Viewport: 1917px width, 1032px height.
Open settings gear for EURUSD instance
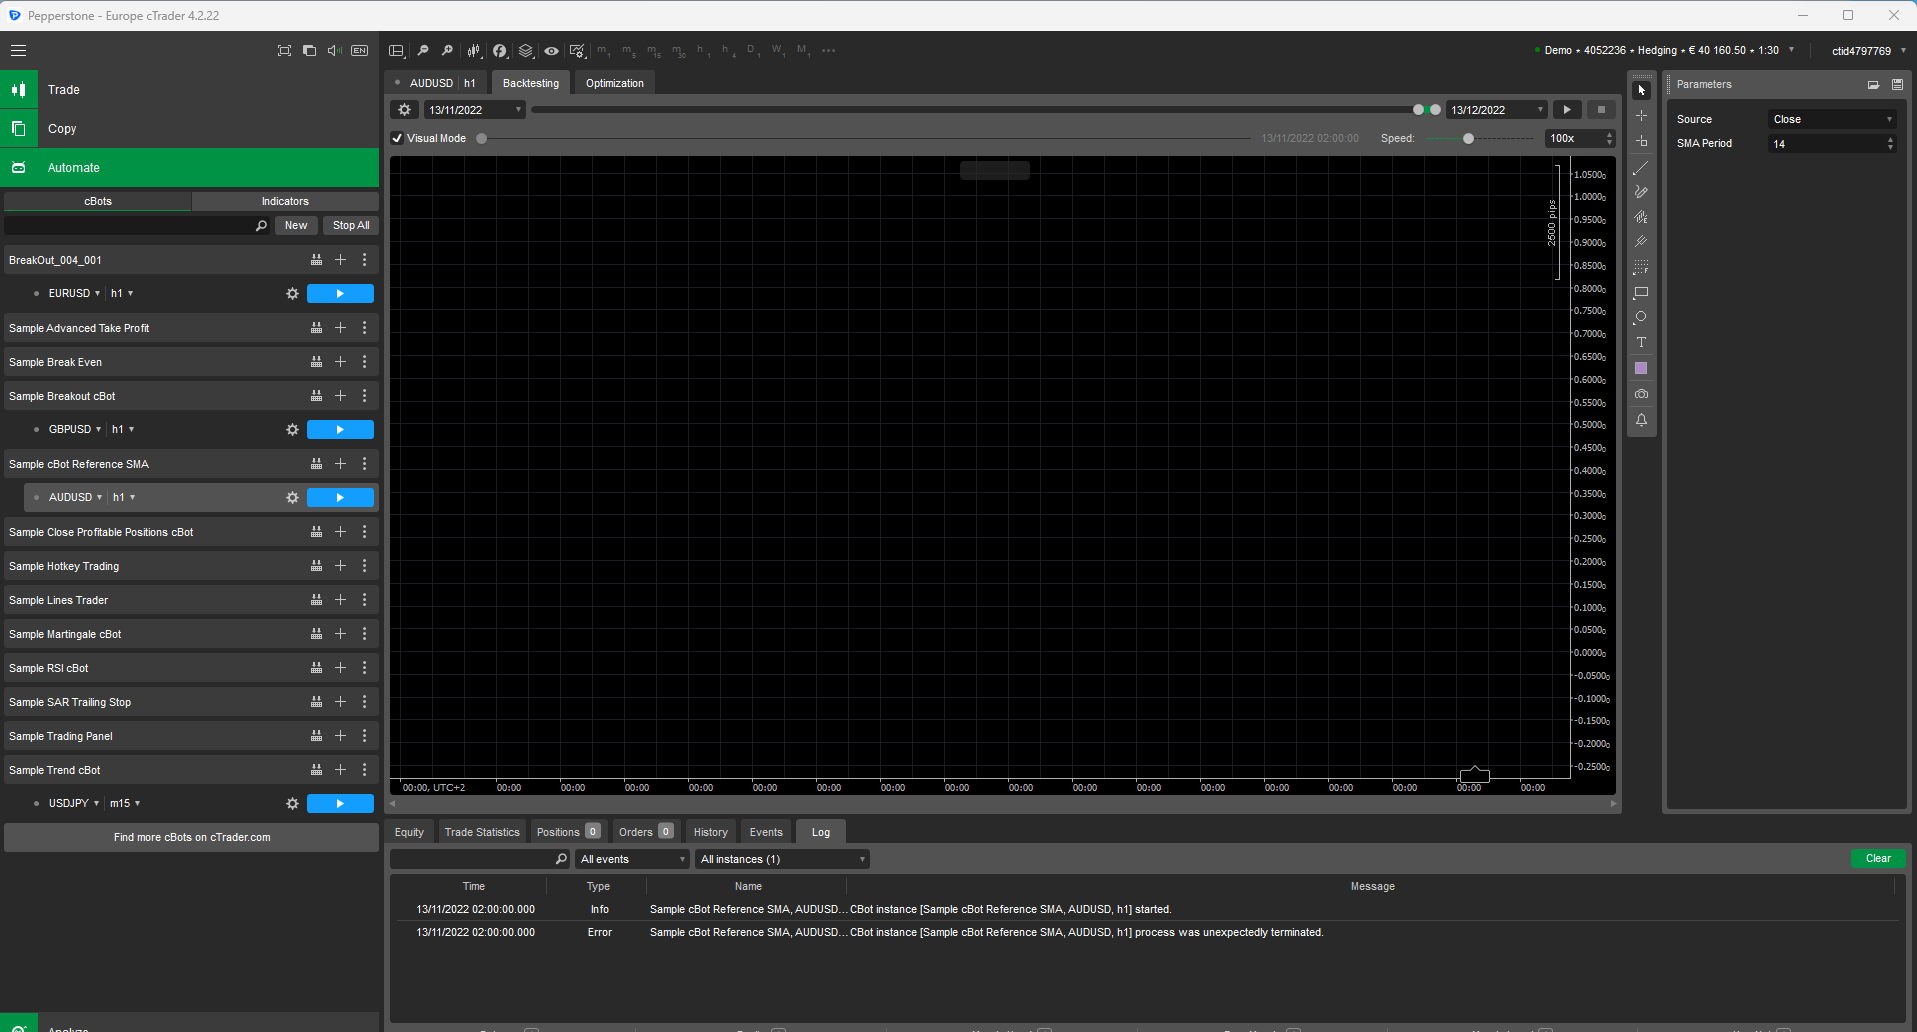pyautogui.click(x=292, y=293)
